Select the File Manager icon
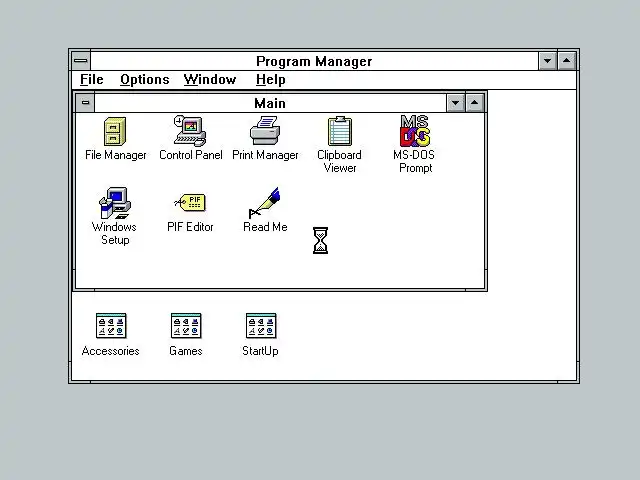Image resolution: width=640 pixels, height=480 pixels. point(115,131)
